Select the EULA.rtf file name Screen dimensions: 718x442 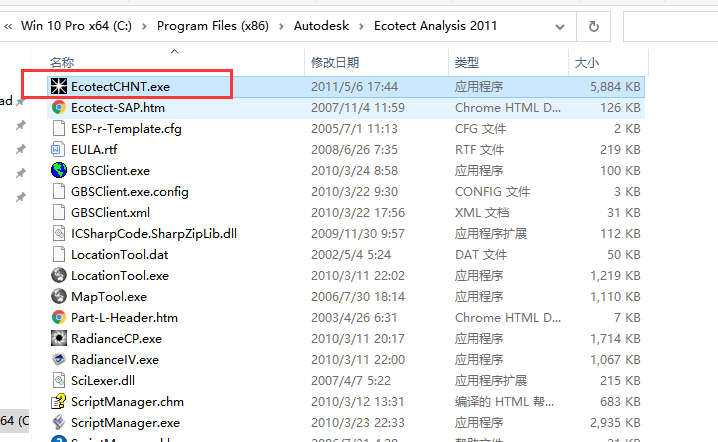(x=94, y=150)
